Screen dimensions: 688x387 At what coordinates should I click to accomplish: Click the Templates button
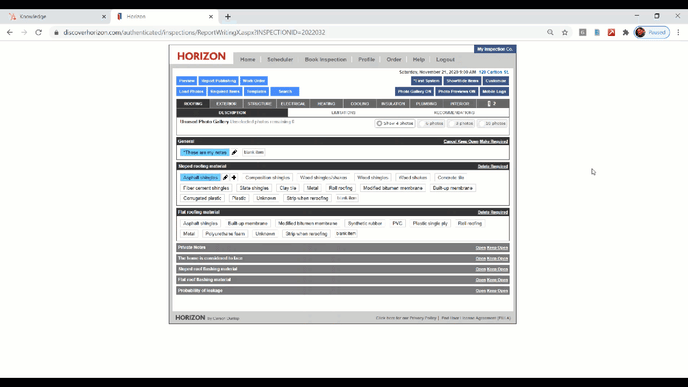[x=256, y=91]
